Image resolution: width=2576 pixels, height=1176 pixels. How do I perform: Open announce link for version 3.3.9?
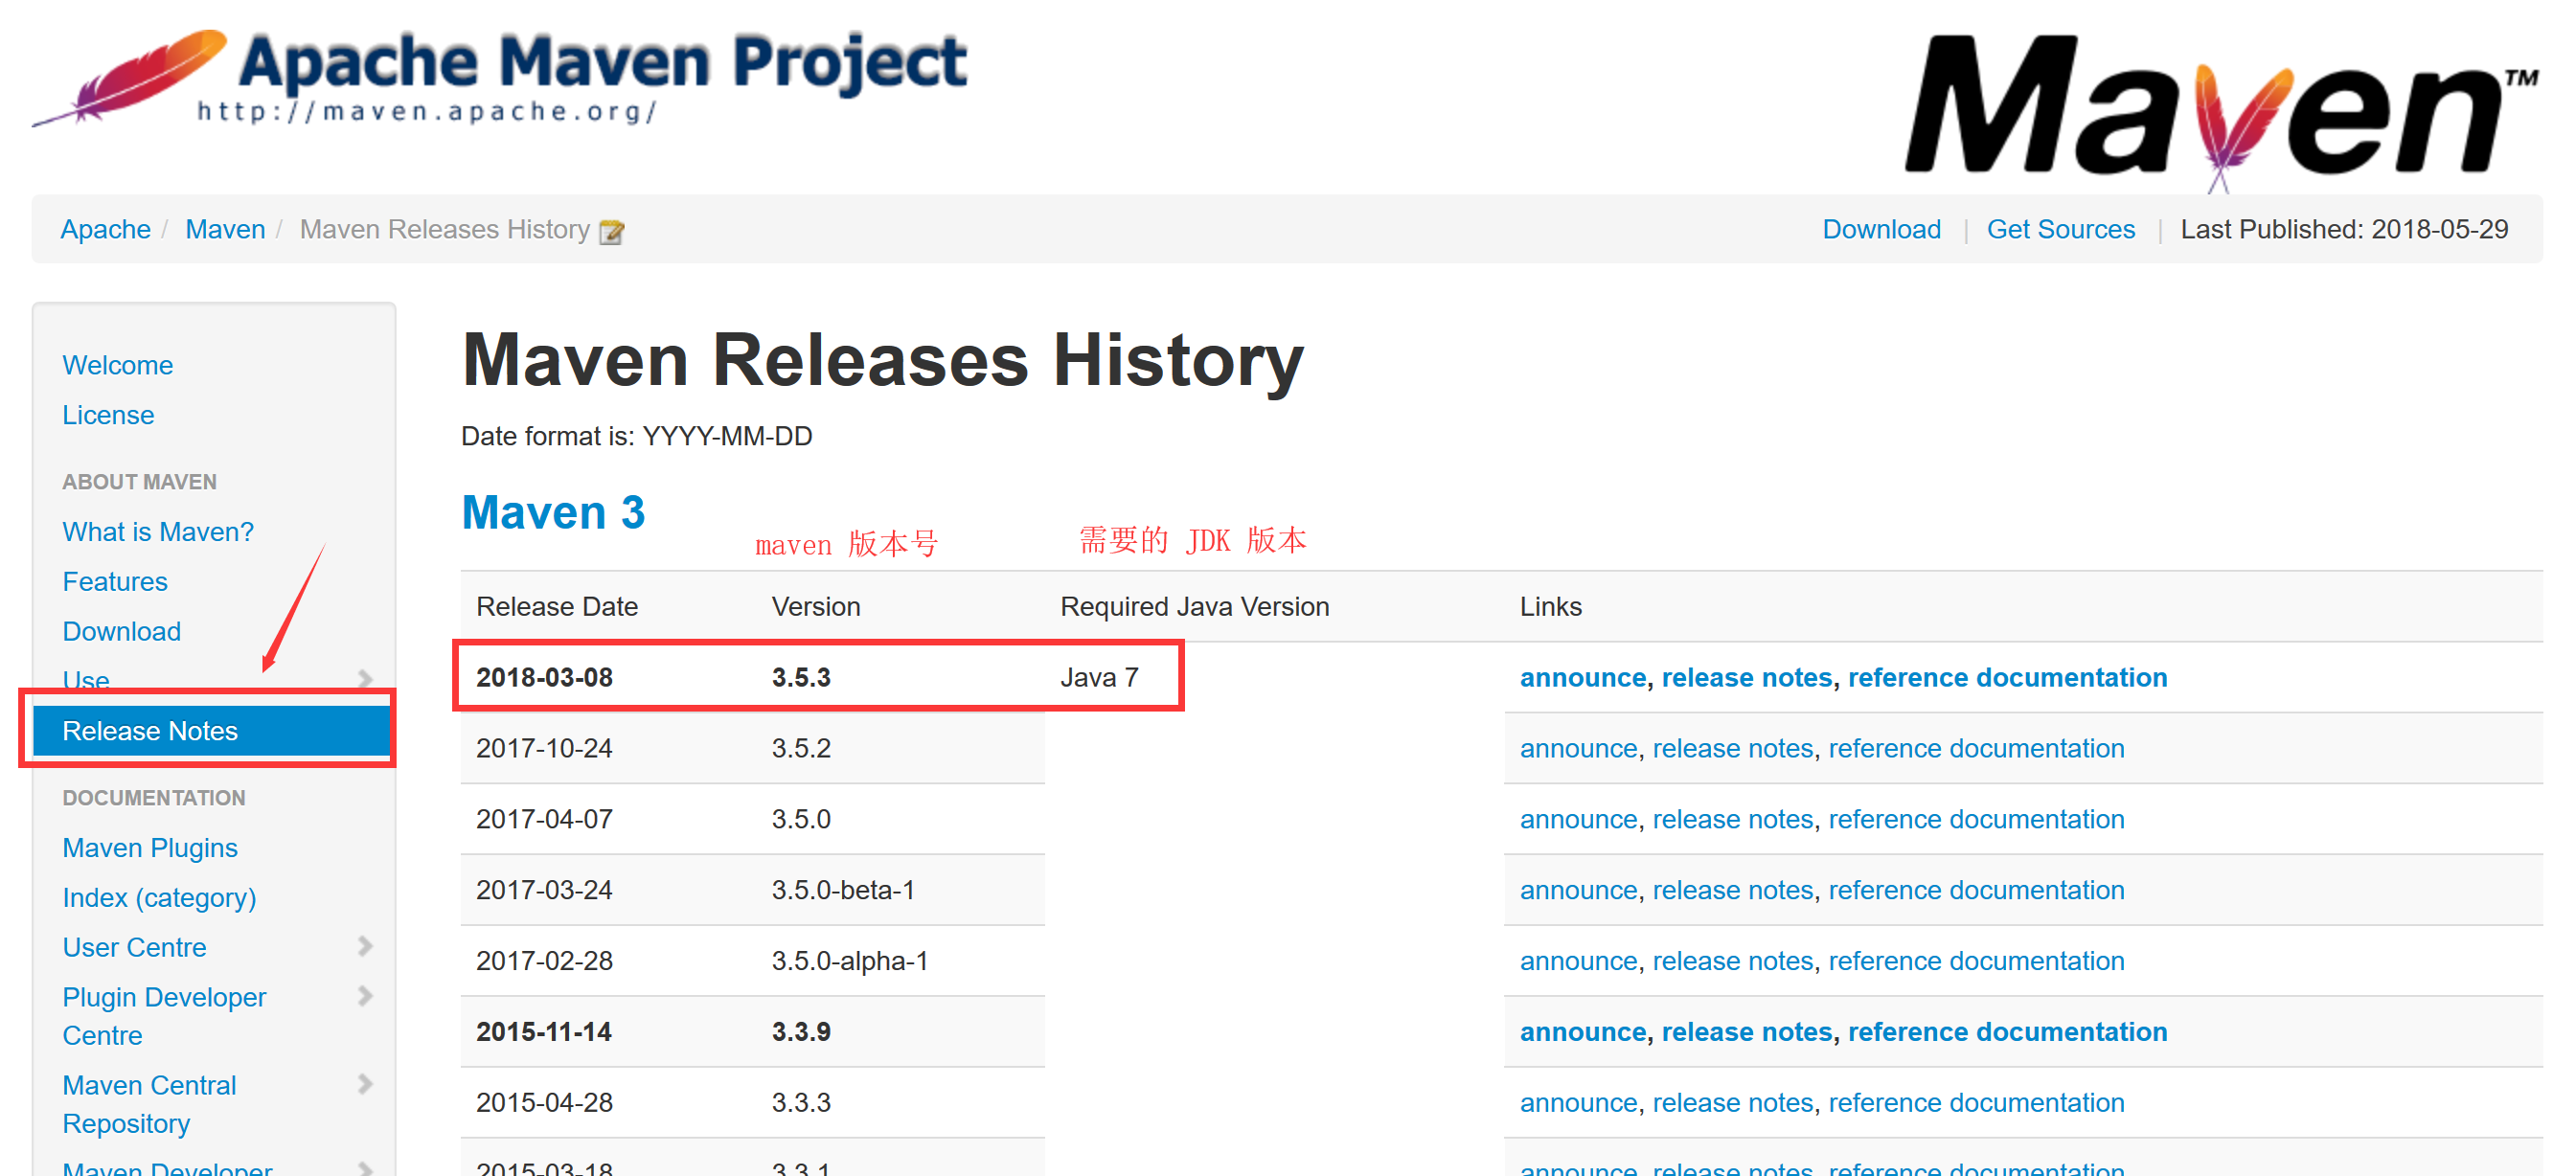pos(1582,1031)
